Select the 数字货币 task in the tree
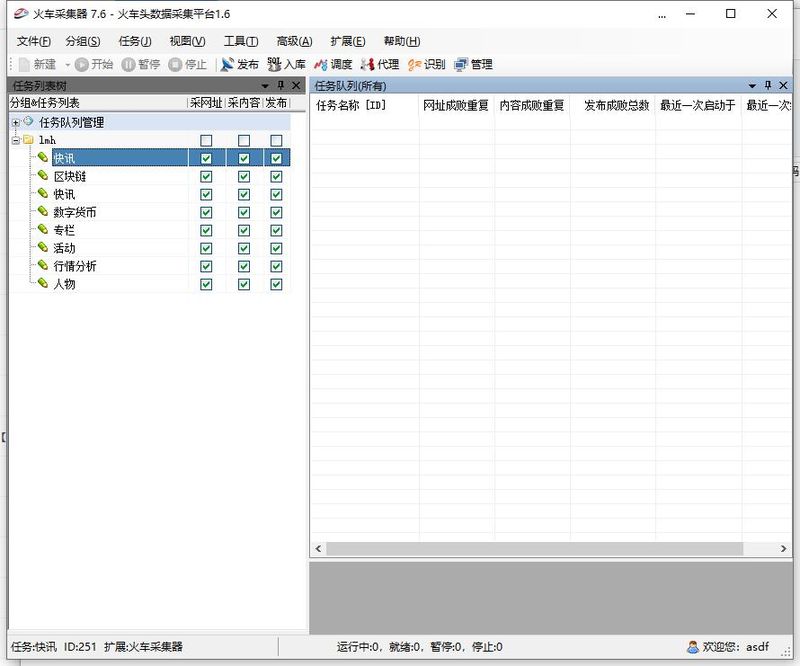 click(x=75, y=212)
